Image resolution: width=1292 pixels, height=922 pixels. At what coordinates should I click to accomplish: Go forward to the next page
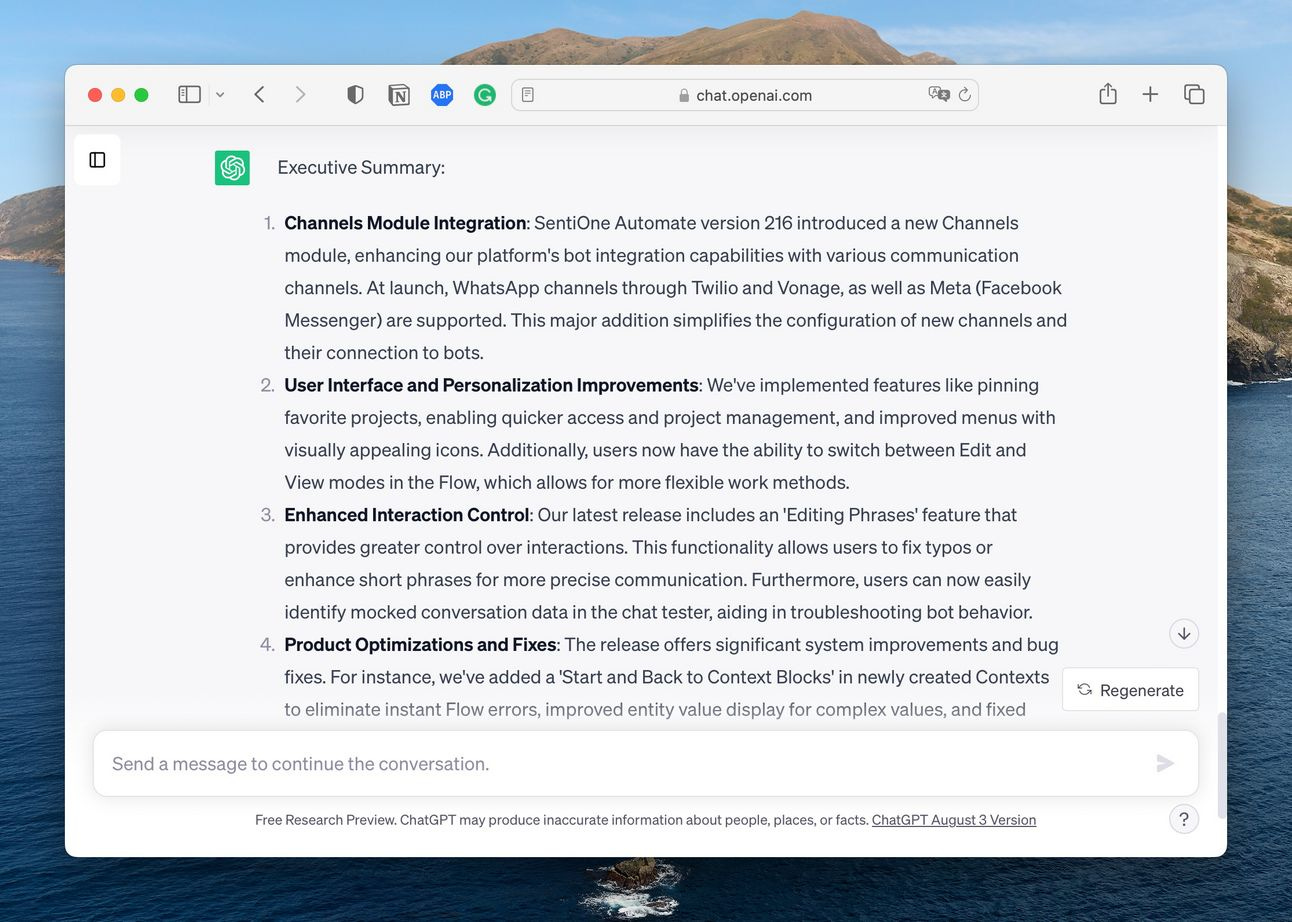point(300,95)
